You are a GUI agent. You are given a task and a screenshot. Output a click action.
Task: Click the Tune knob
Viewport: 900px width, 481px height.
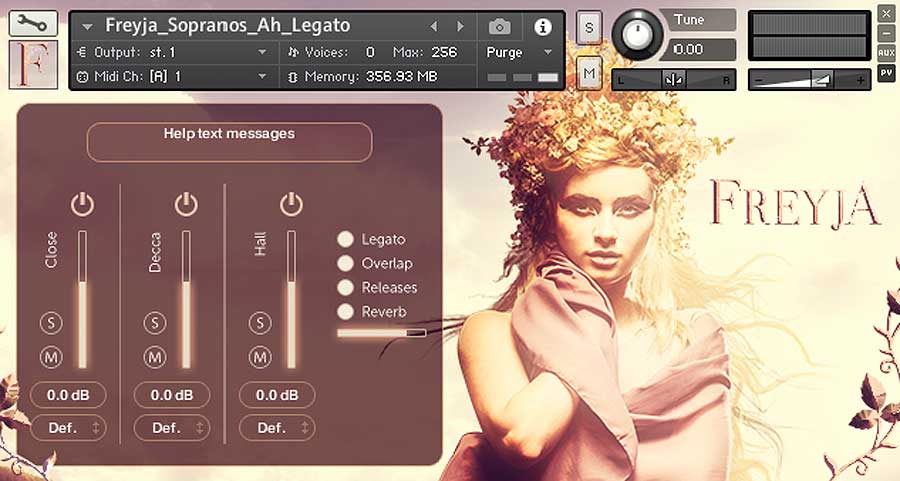637,35
